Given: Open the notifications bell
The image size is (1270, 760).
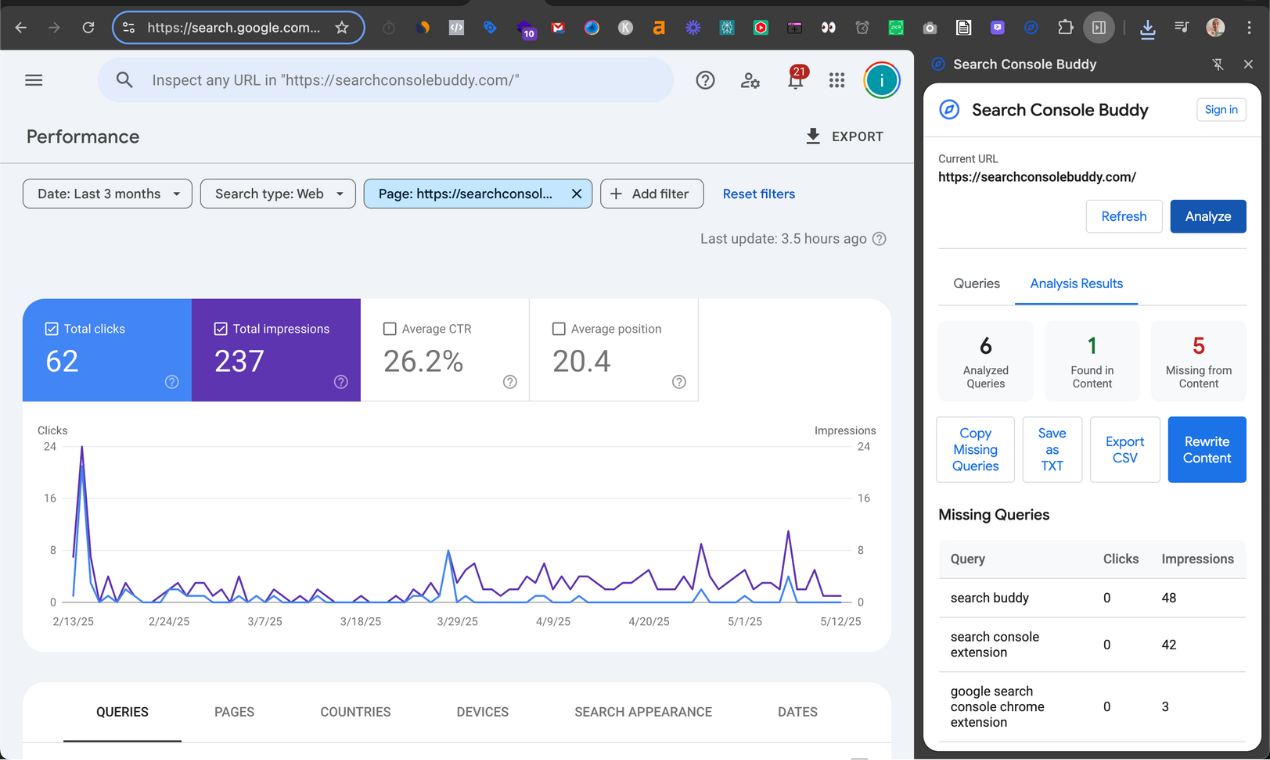Looking at the screenshot, I should [x=795, y=82].
